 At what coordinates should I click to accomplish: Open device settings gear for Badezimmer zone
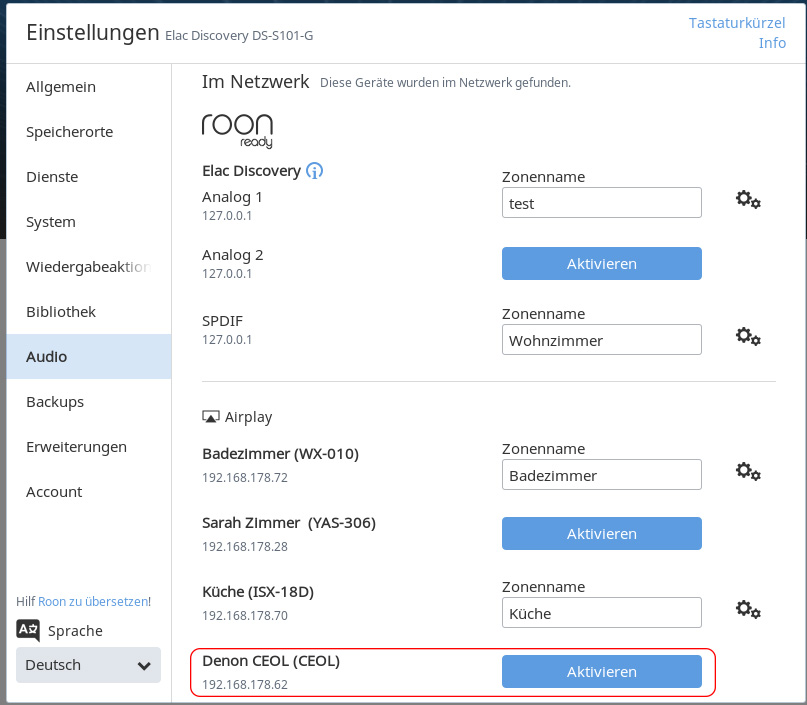coord(748,471)
